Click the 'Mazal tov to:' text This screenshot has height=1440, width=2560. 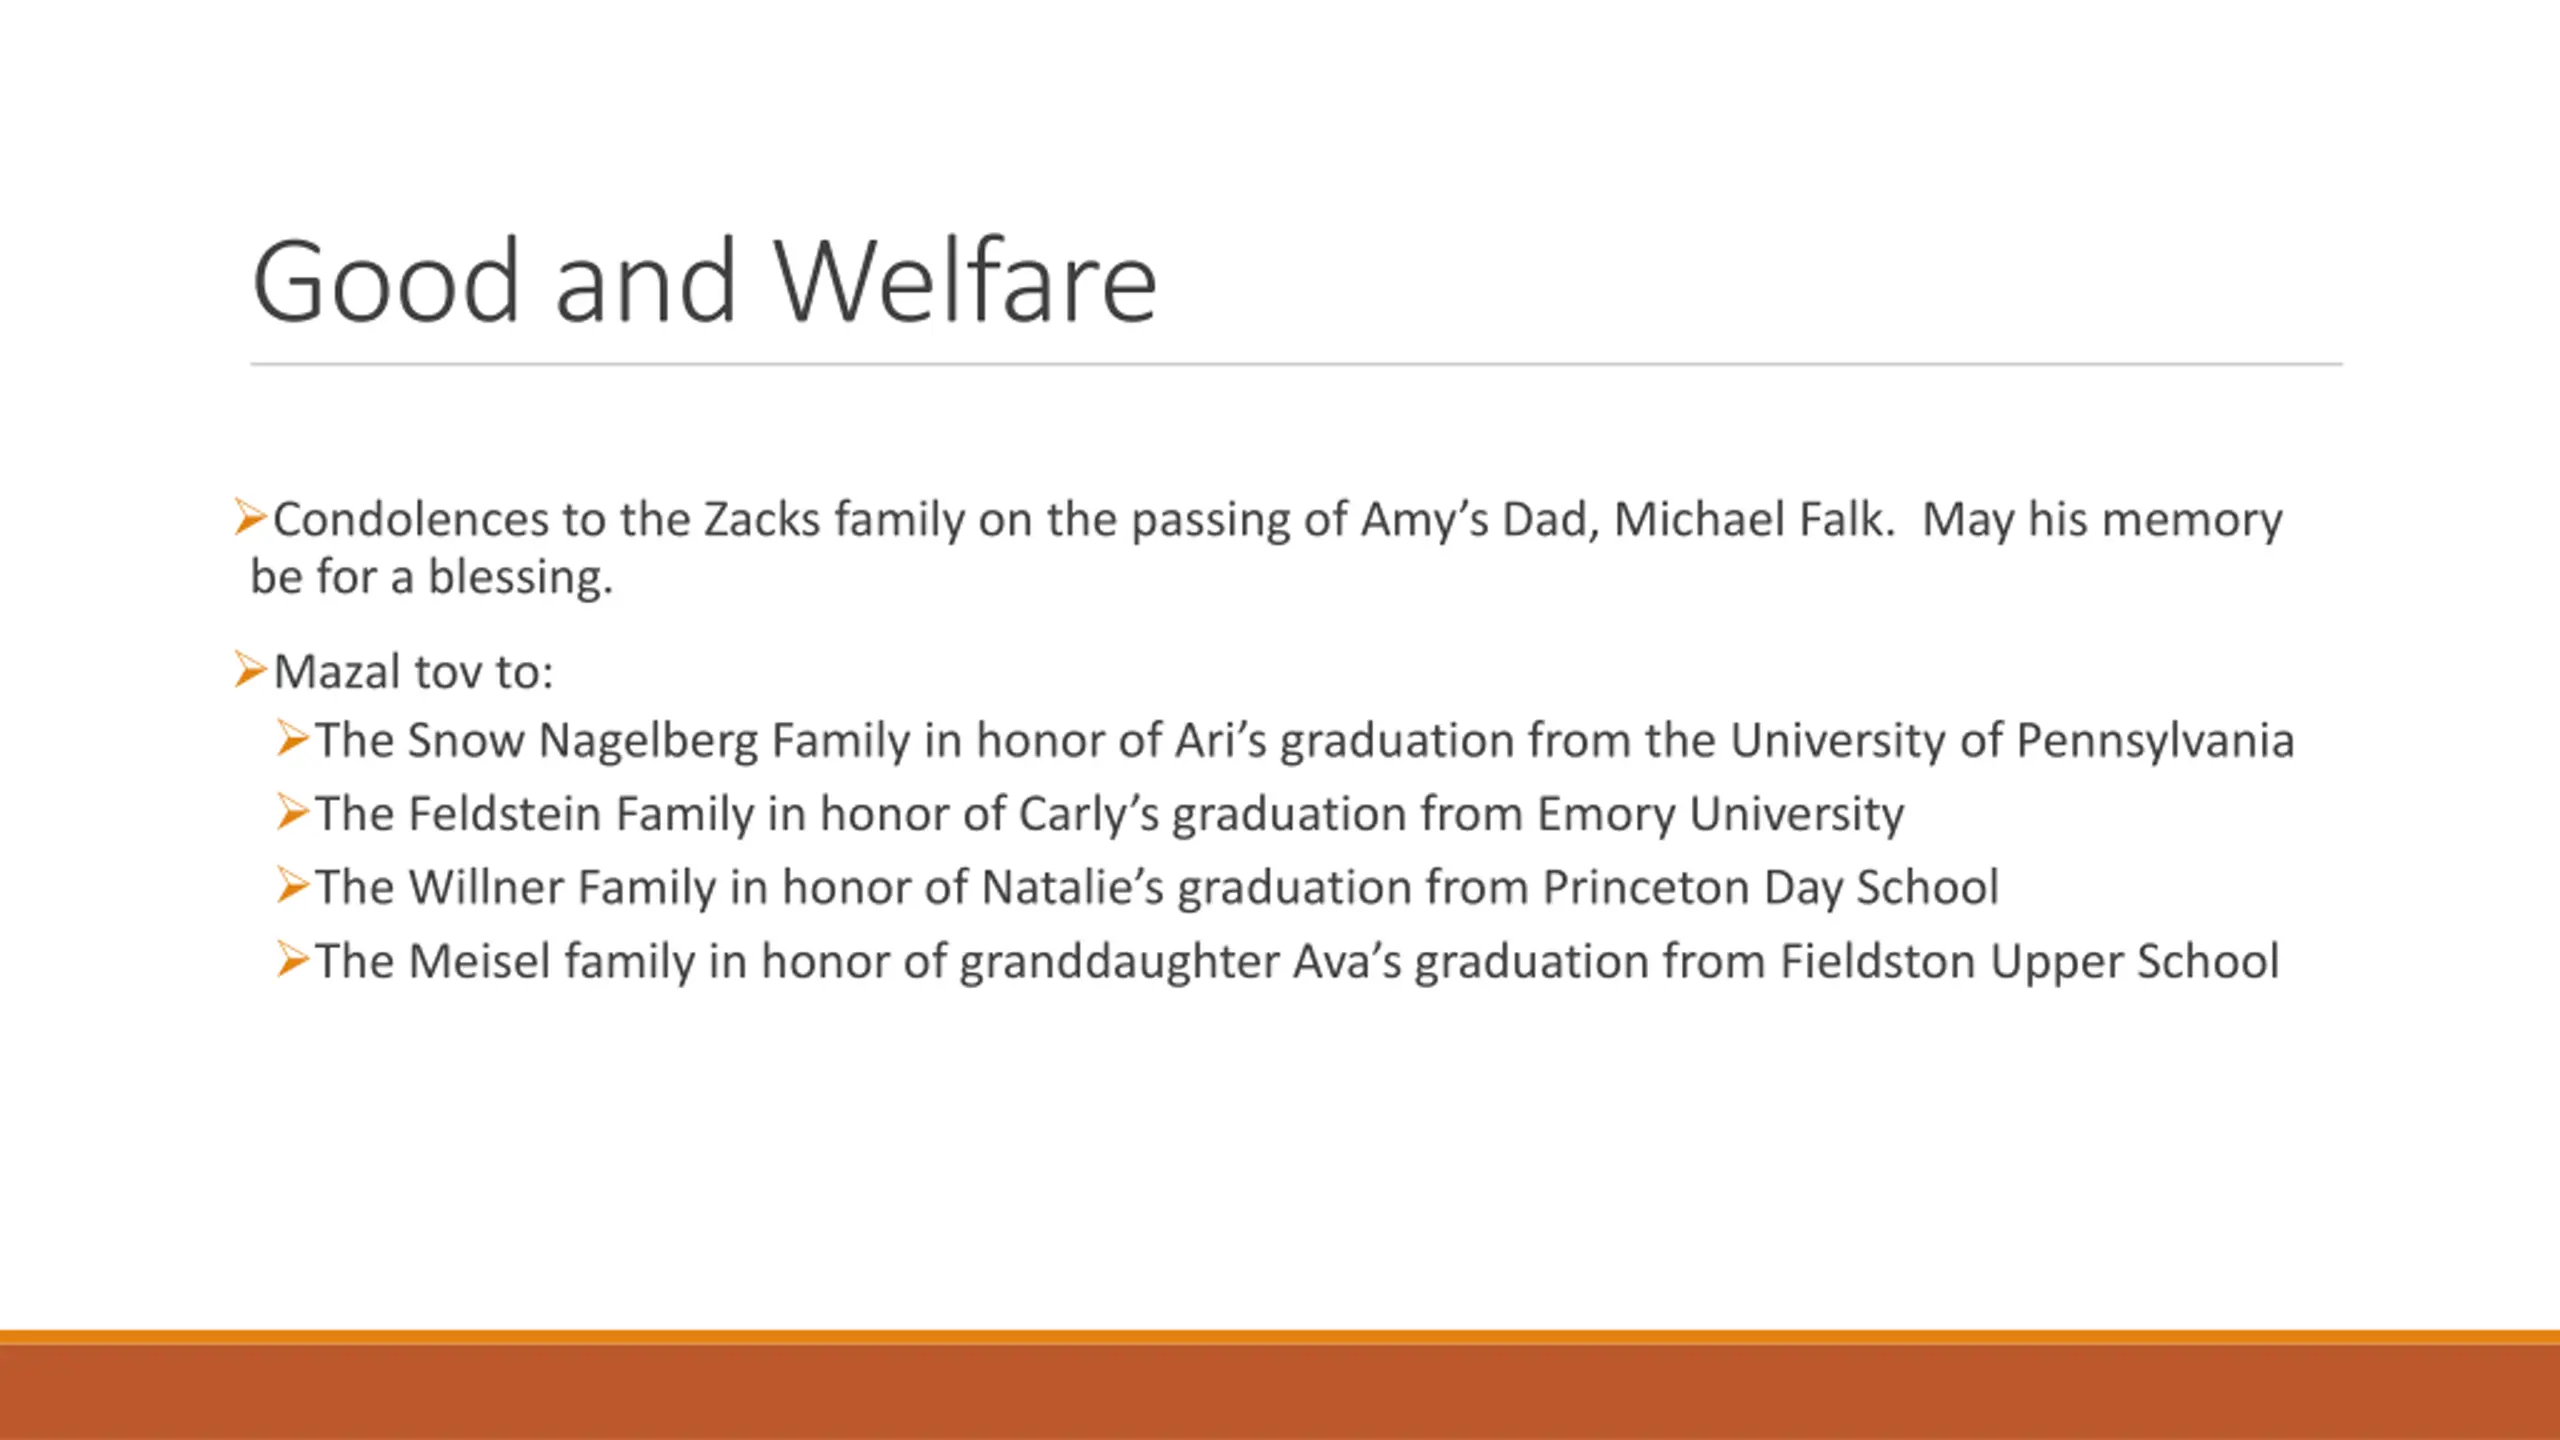[413, 671]
